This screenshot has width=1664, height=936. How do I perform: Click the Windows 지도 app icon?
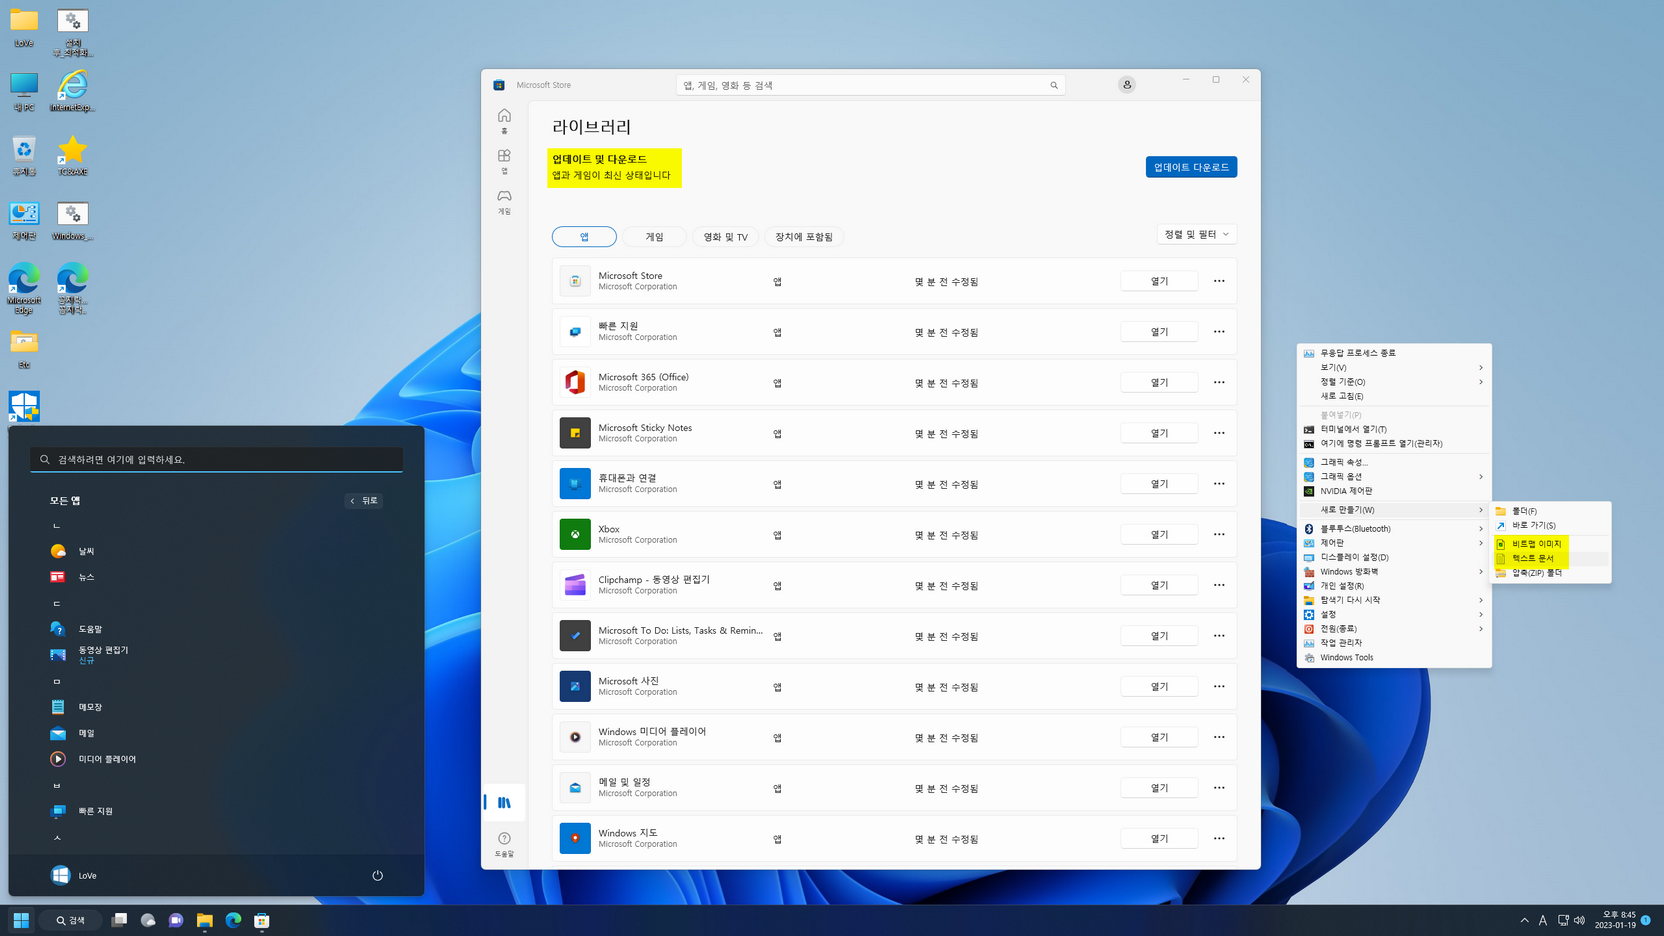tap(575, 838)
